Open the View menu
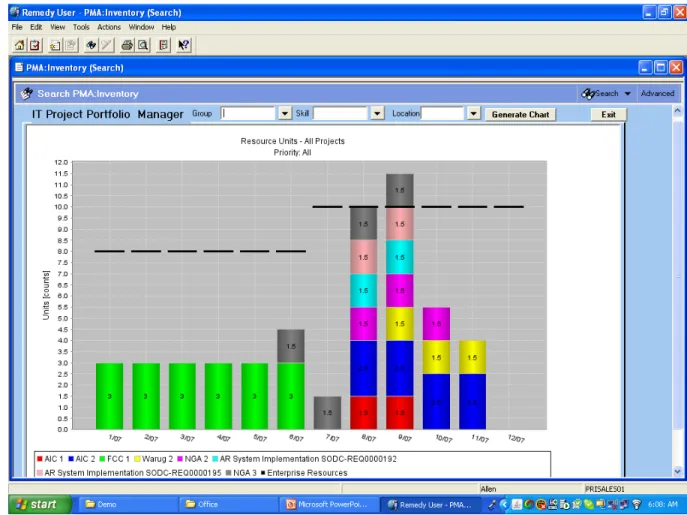Screen dimensions: 687x515 pyautogui.click(x=57, y=27)
